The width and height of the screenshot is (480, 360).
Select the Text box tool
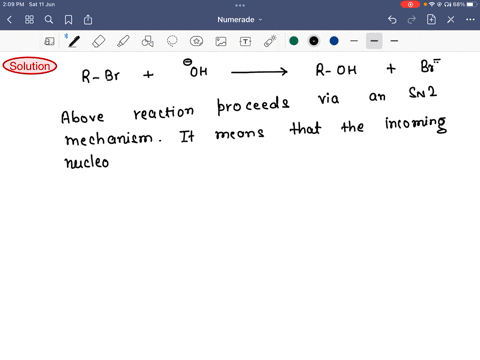click(245, 41)
